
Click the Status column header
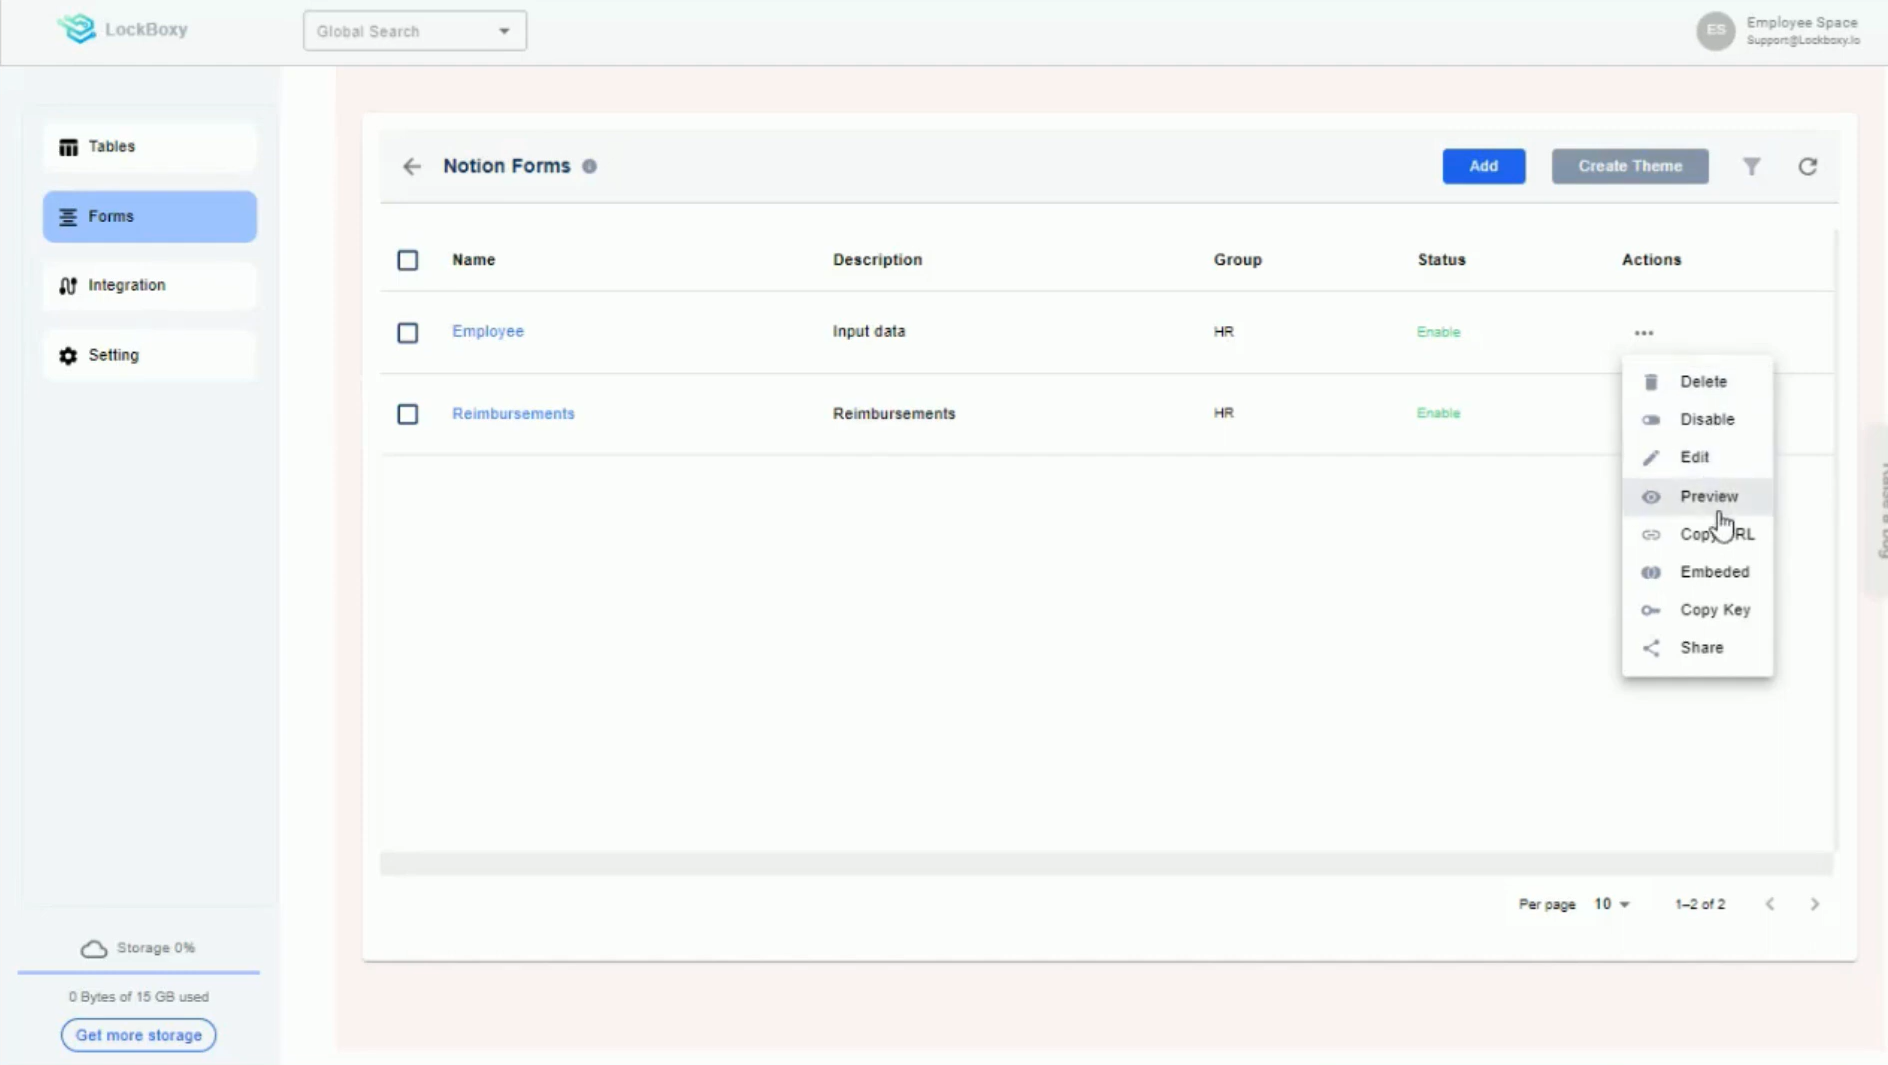pyautogui.click(x=1442, y=260)
